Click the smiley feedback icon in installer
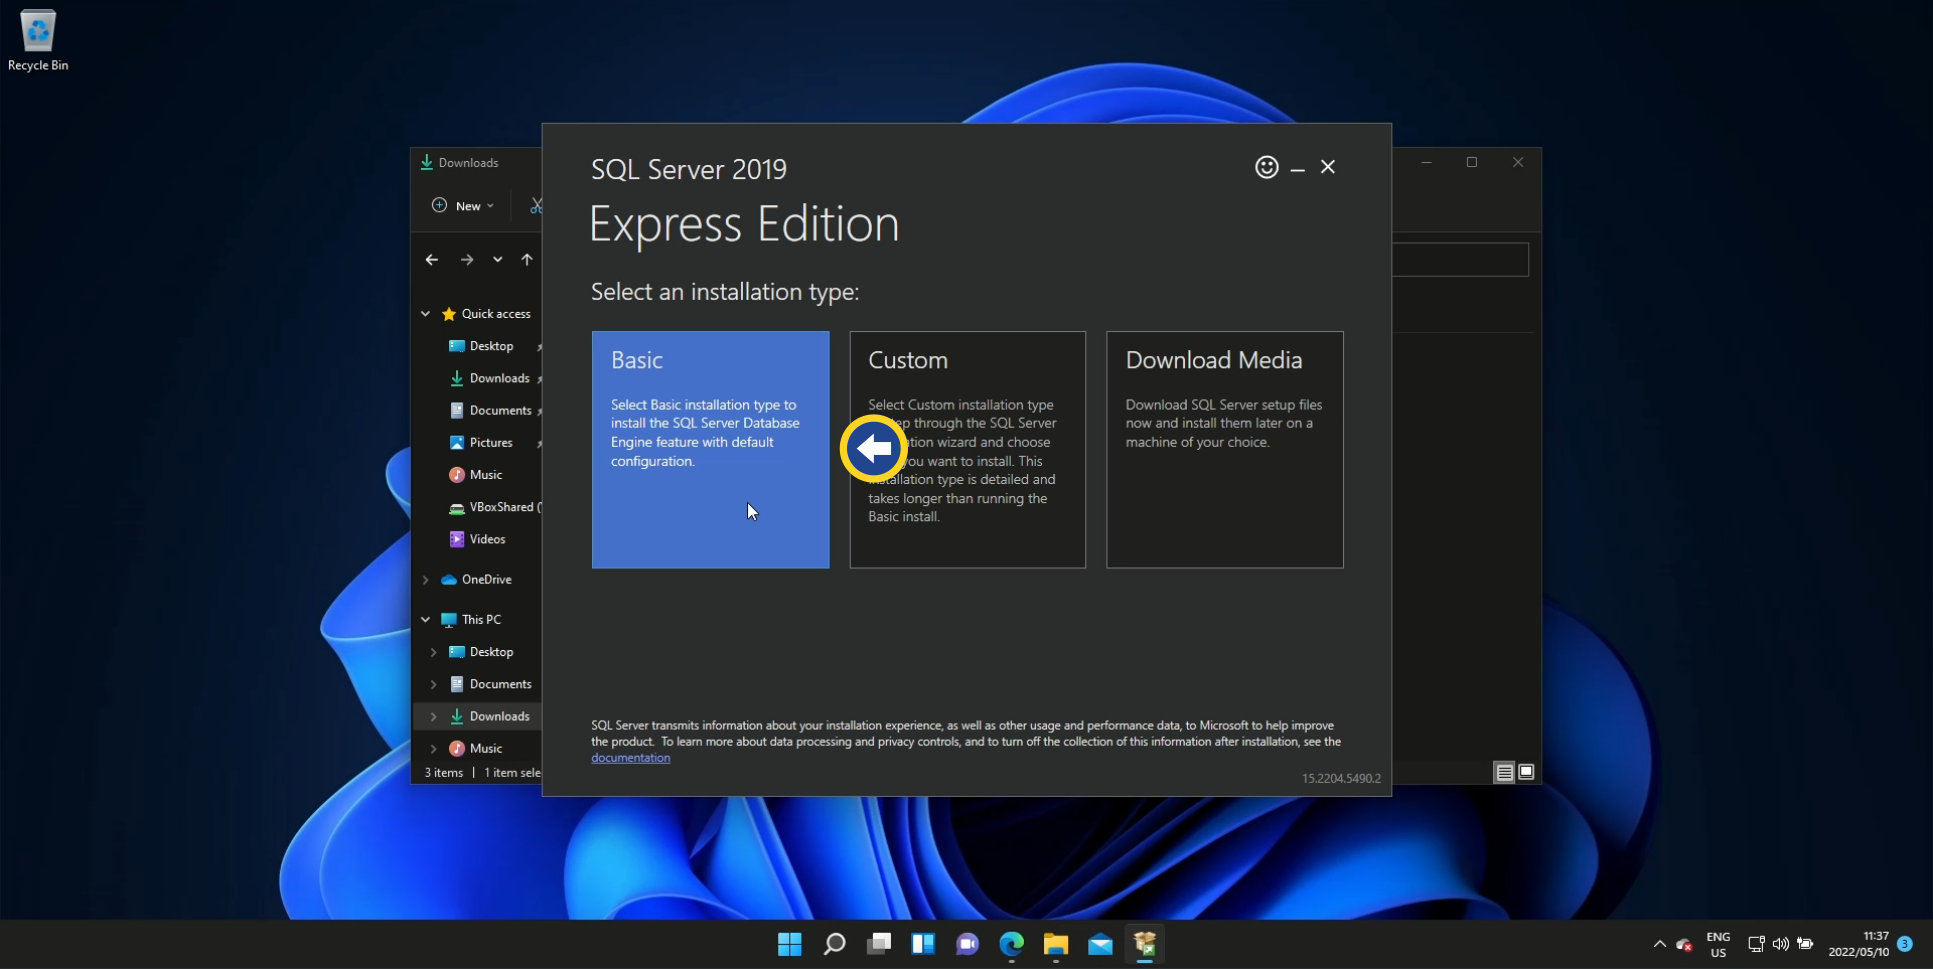Viewport: 1933px width, 969px height. tap(1266, 167)
